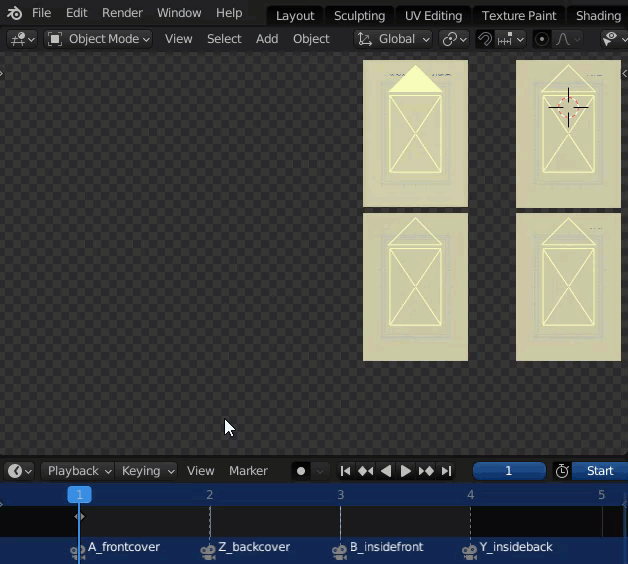
Task: Open auto keyframing settings dropdown
Action: tap(320, 471)
